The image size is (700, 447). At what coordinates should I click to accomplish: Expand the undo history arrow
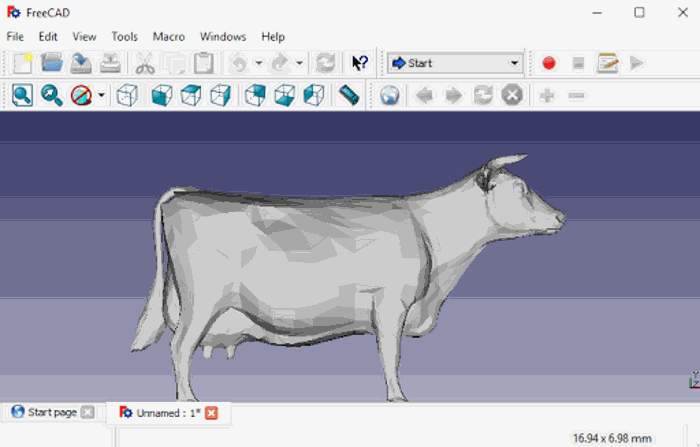pos(258,63)
